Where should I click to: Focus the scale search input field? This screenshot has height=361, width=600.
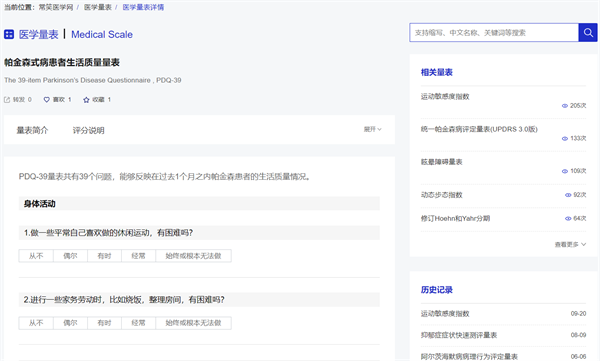click(494, 33)
